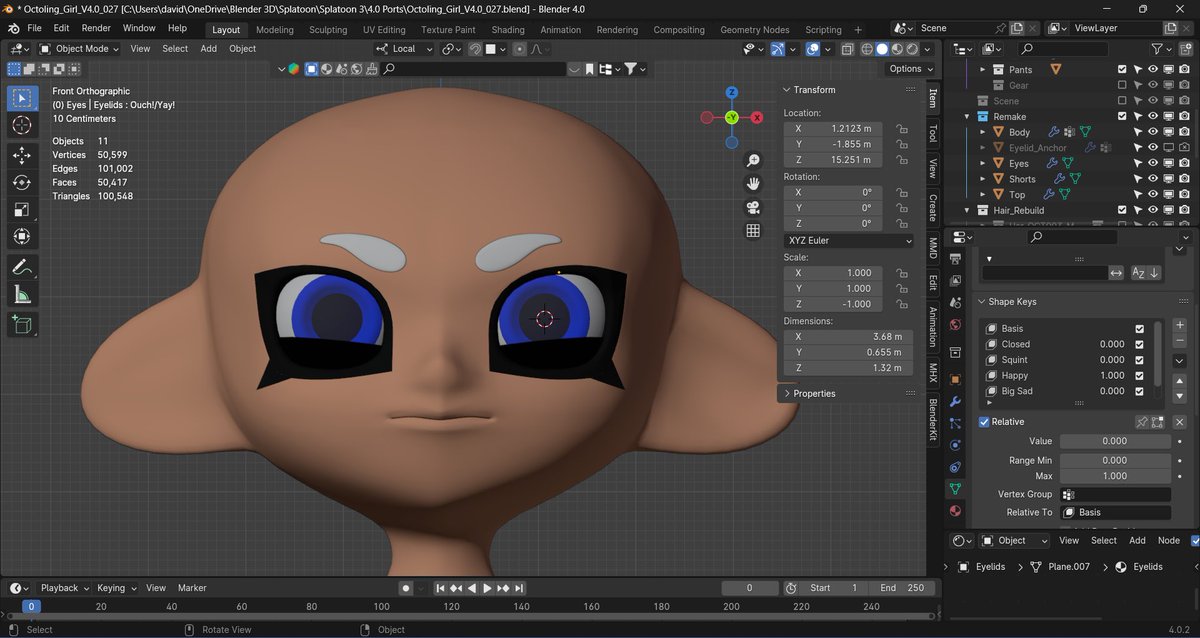Expand the Pants collection in the outliner

pyautogui.click(x=983, y=70)
